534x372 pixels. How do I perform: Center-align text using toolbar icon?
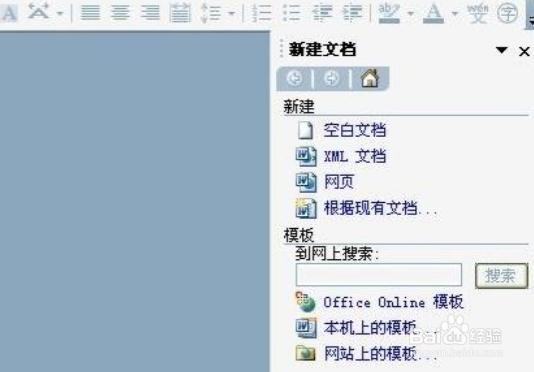pos(120,13)
